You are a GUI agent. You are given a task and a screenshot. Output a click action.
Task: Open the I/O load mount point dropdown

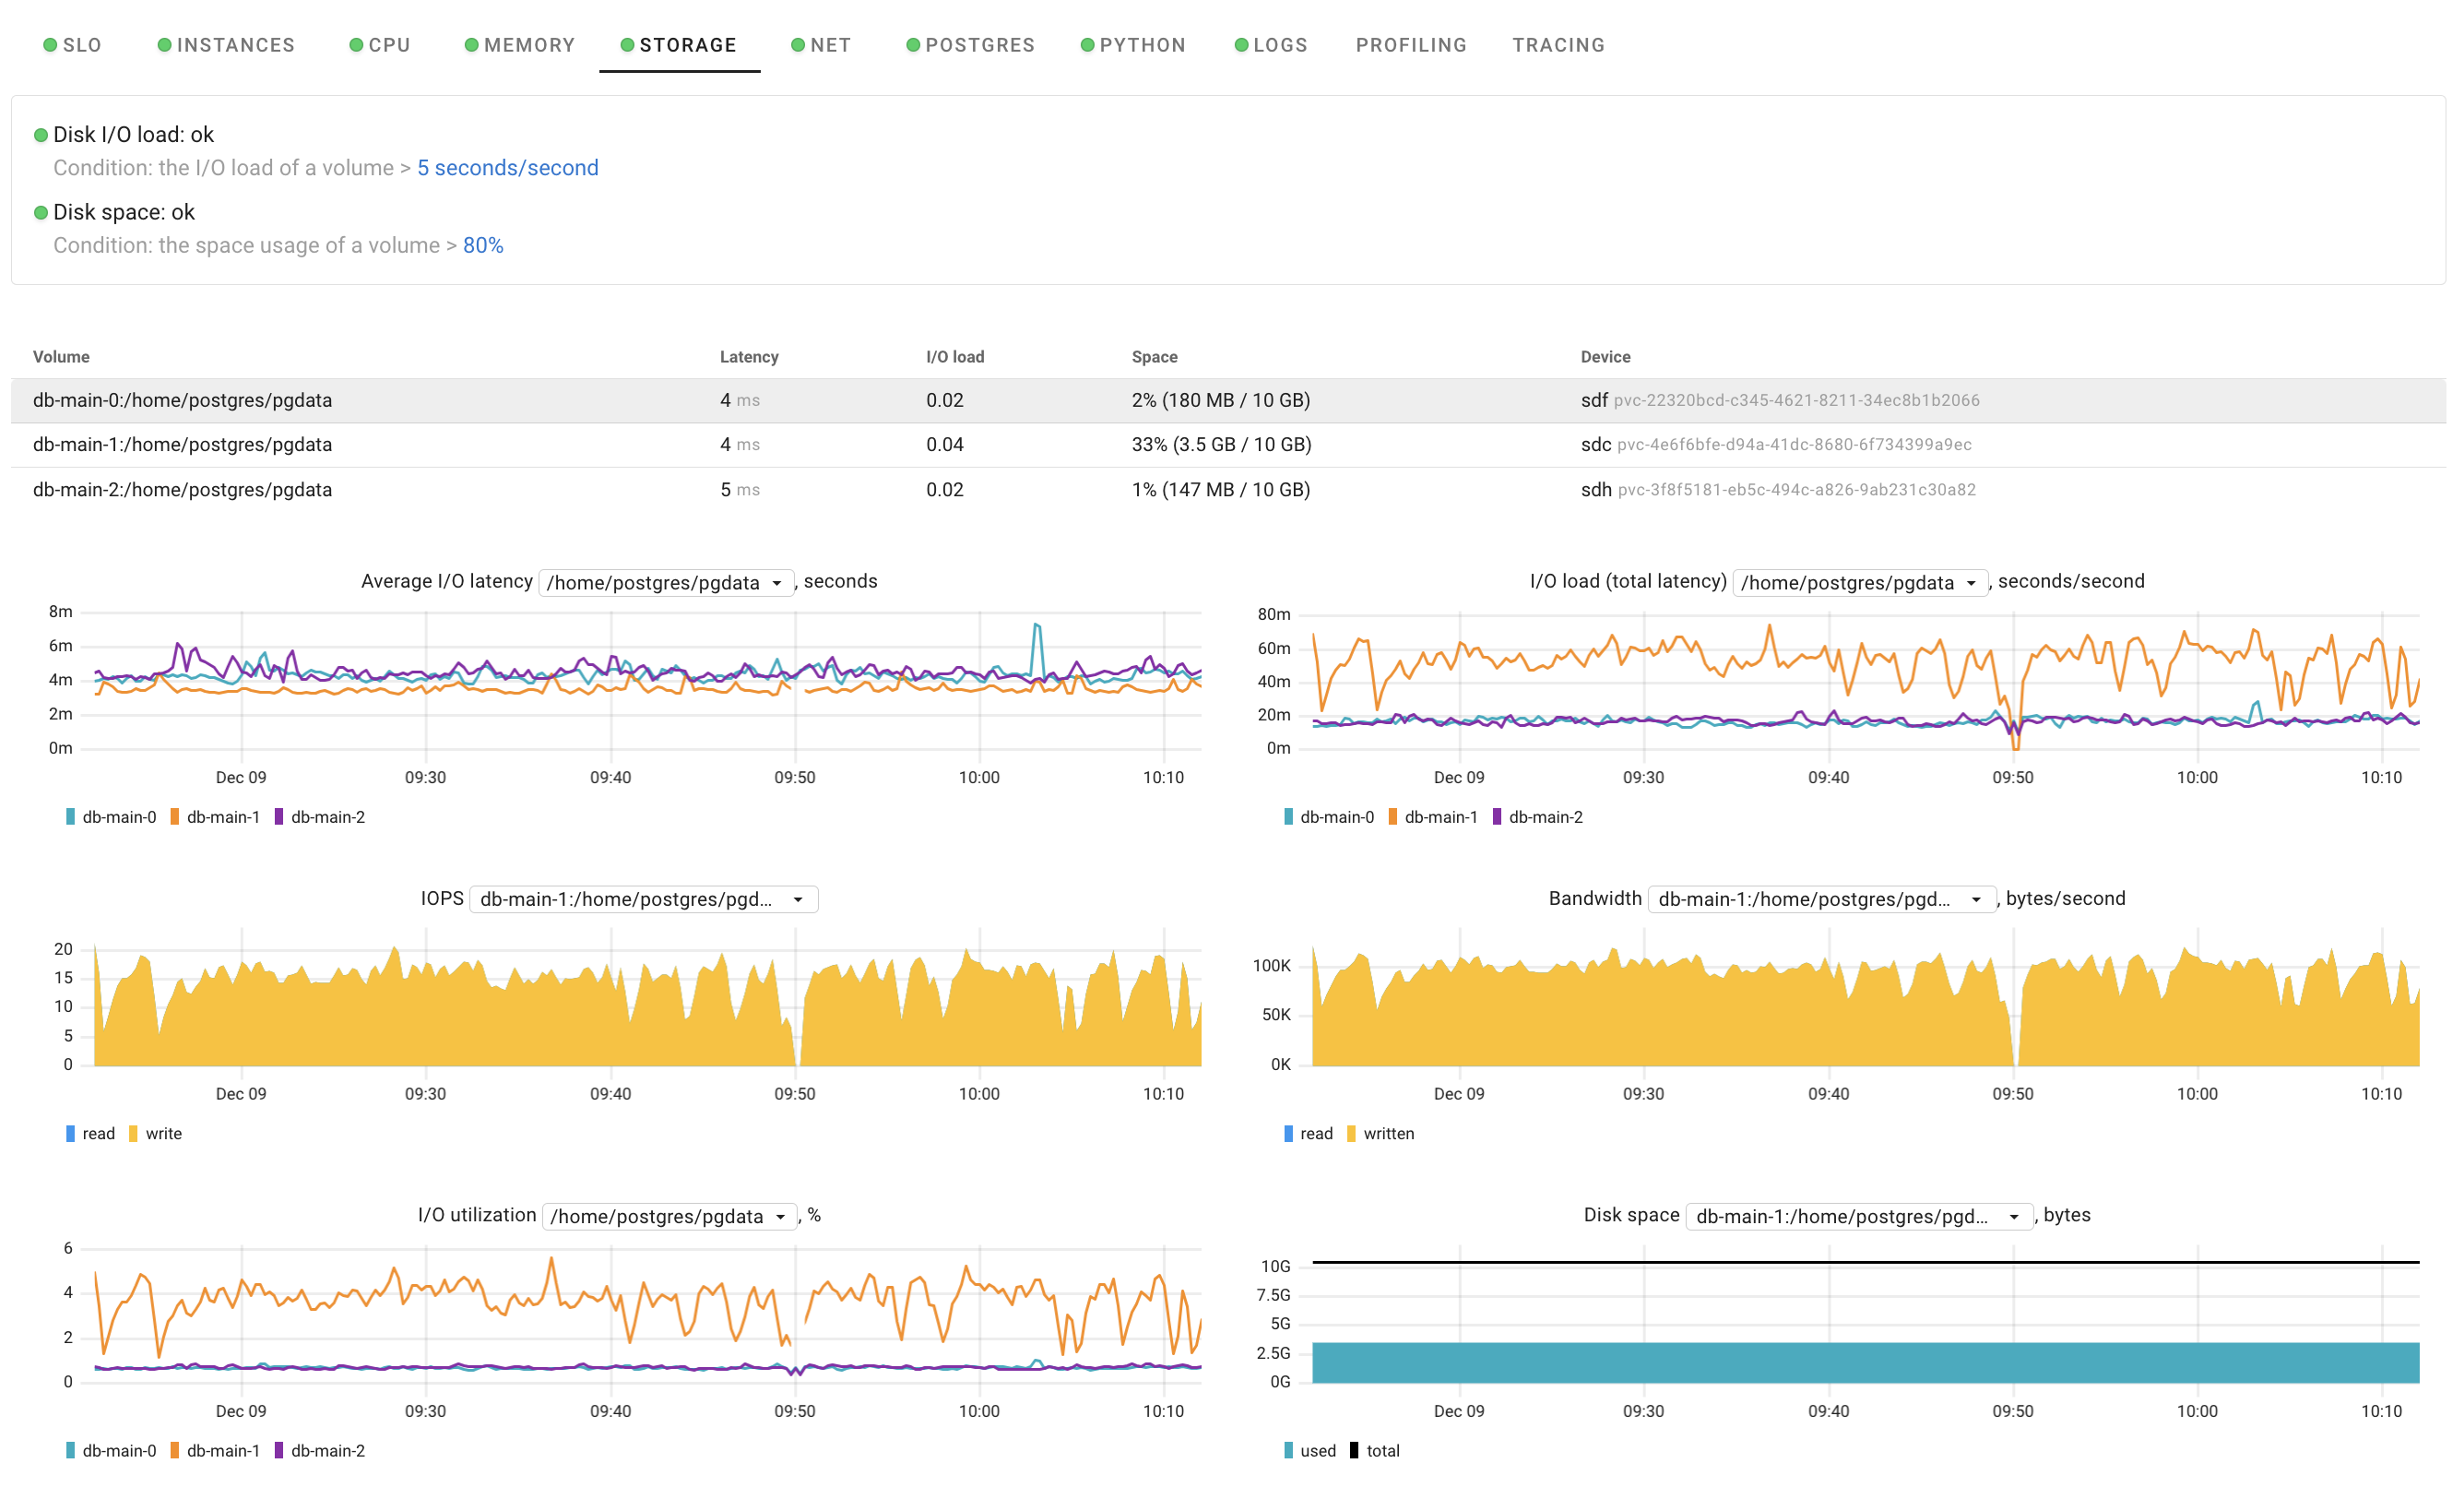click(1860, 583)
